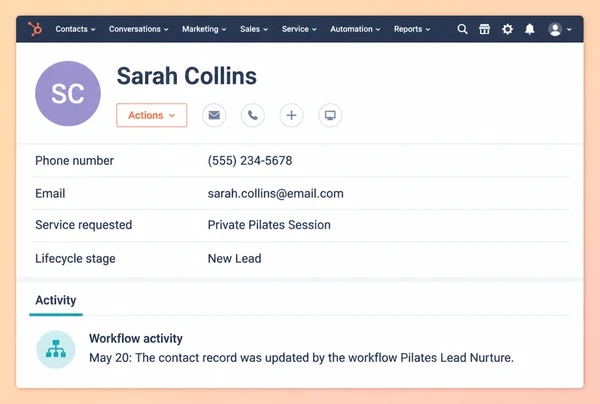The height and width of the screenshot is (404, 600).
Task: Click the Service requested label
Action: pos(83,225)
